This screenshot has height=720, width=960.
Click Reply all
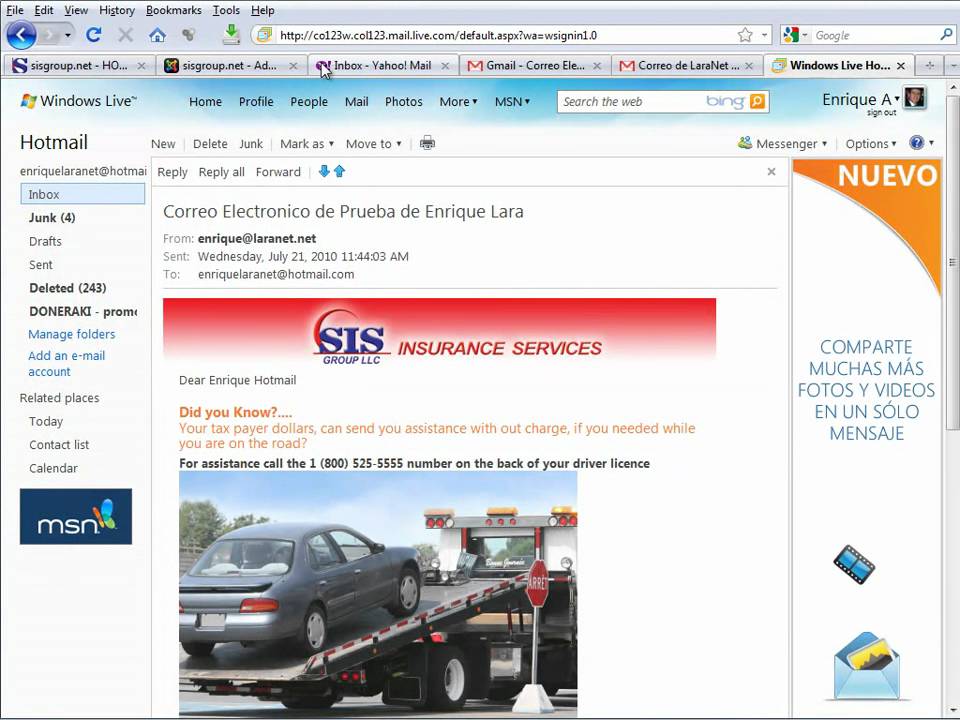pos(221,172)
